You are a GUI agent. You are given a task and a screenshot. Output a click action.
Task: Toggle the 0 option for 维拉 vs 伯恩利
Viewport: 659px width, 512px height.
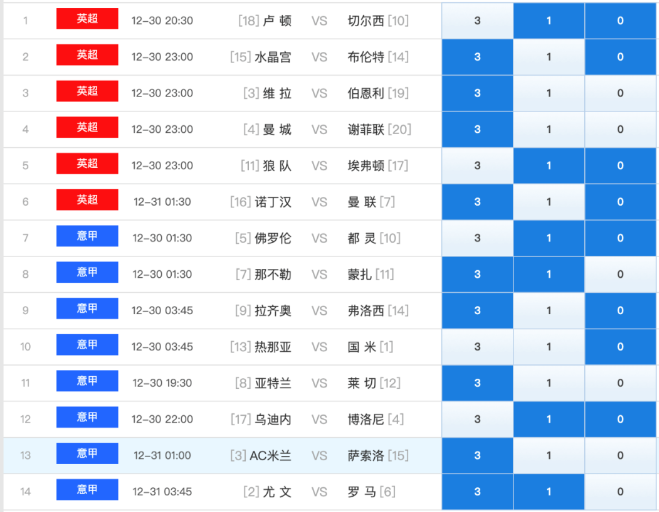click(620, 93)
